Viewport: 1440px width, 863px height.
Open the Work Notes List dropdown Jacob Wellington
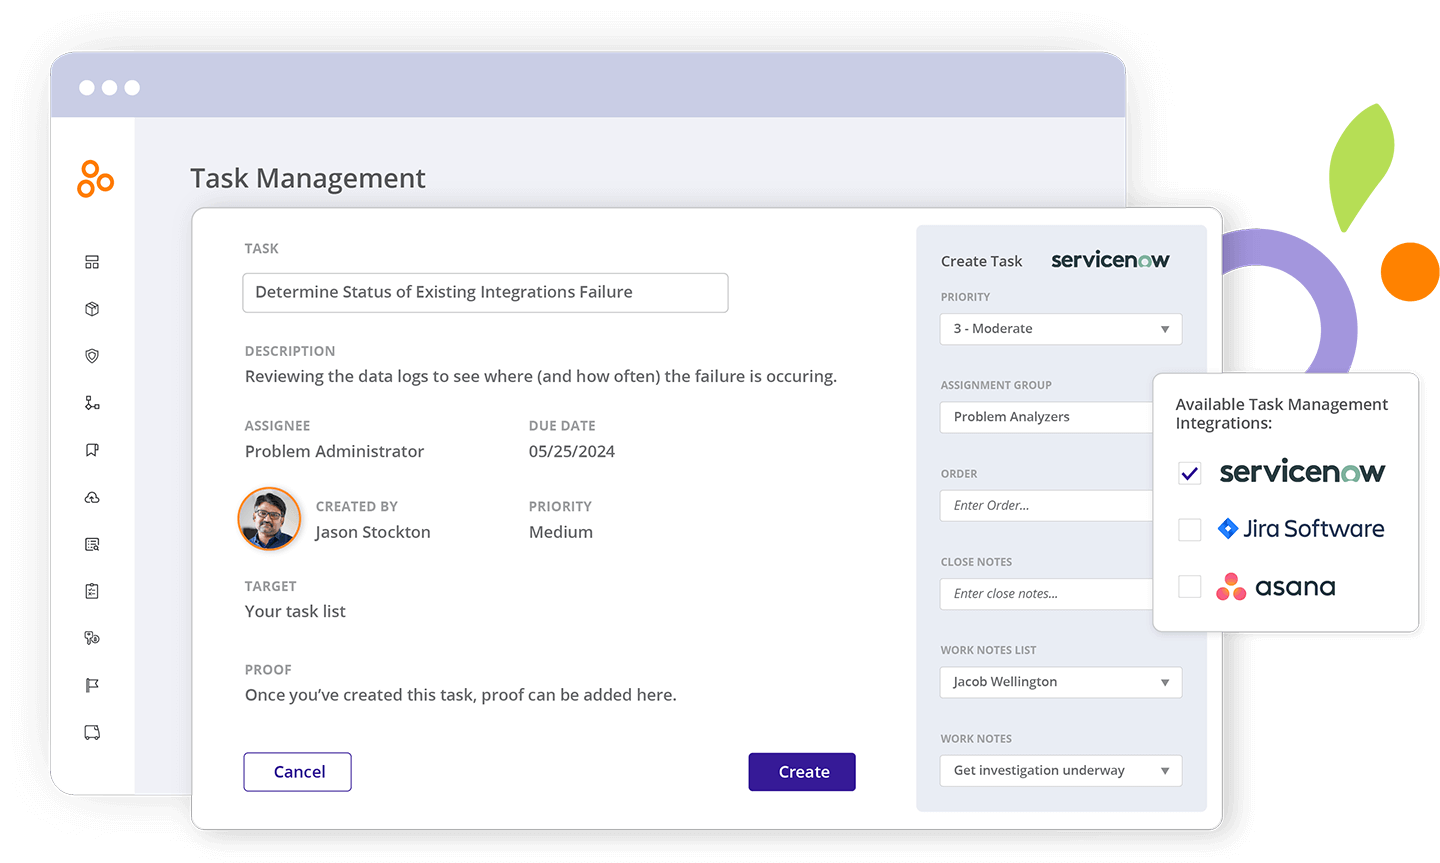(x=1061, y=682)
